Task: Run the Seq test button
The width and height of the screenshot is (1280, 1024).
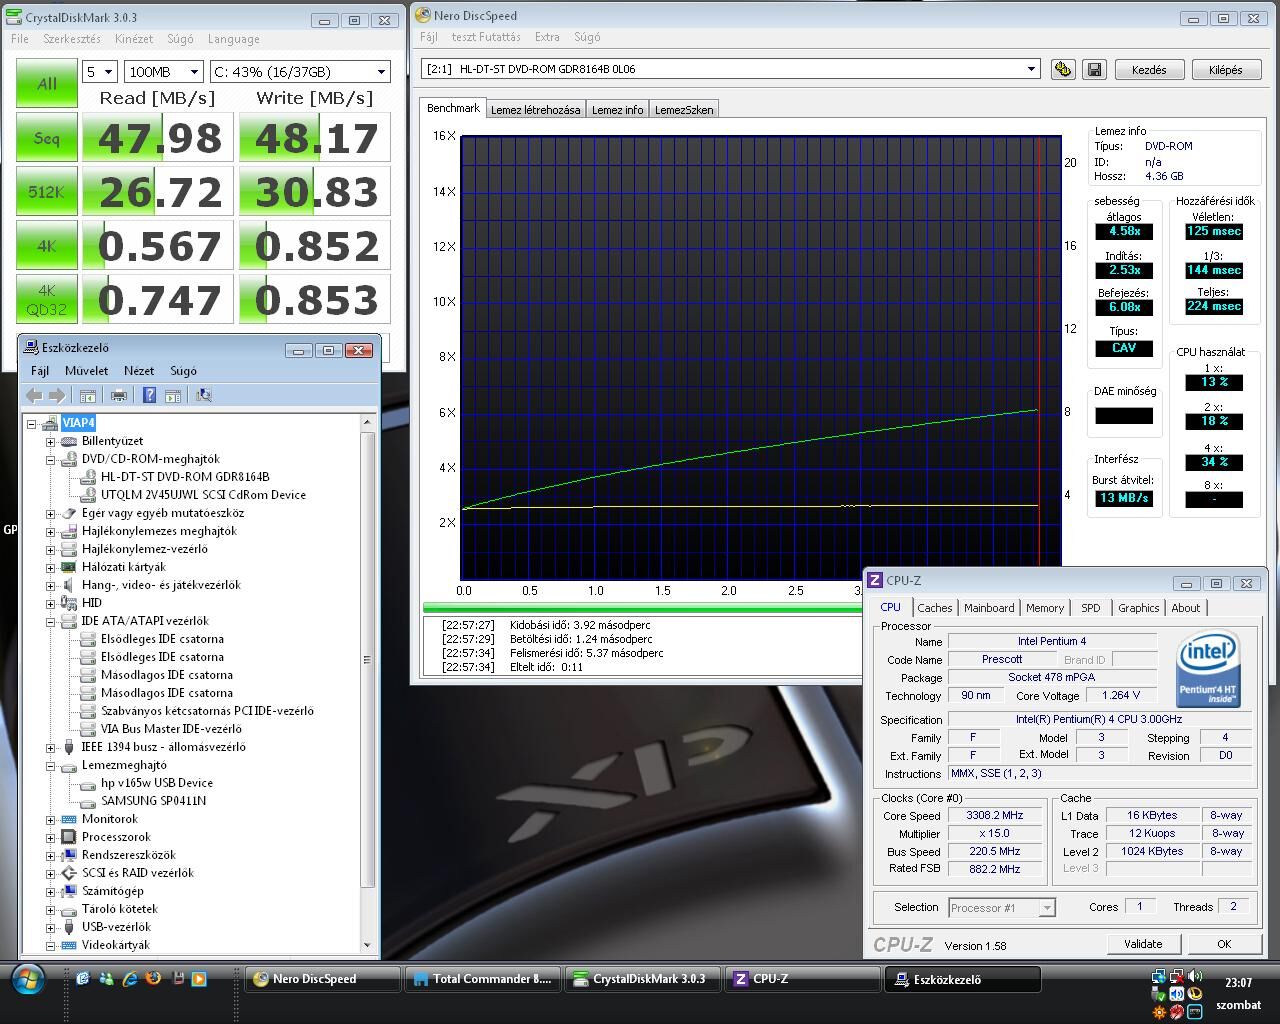Action: point(47,138)
